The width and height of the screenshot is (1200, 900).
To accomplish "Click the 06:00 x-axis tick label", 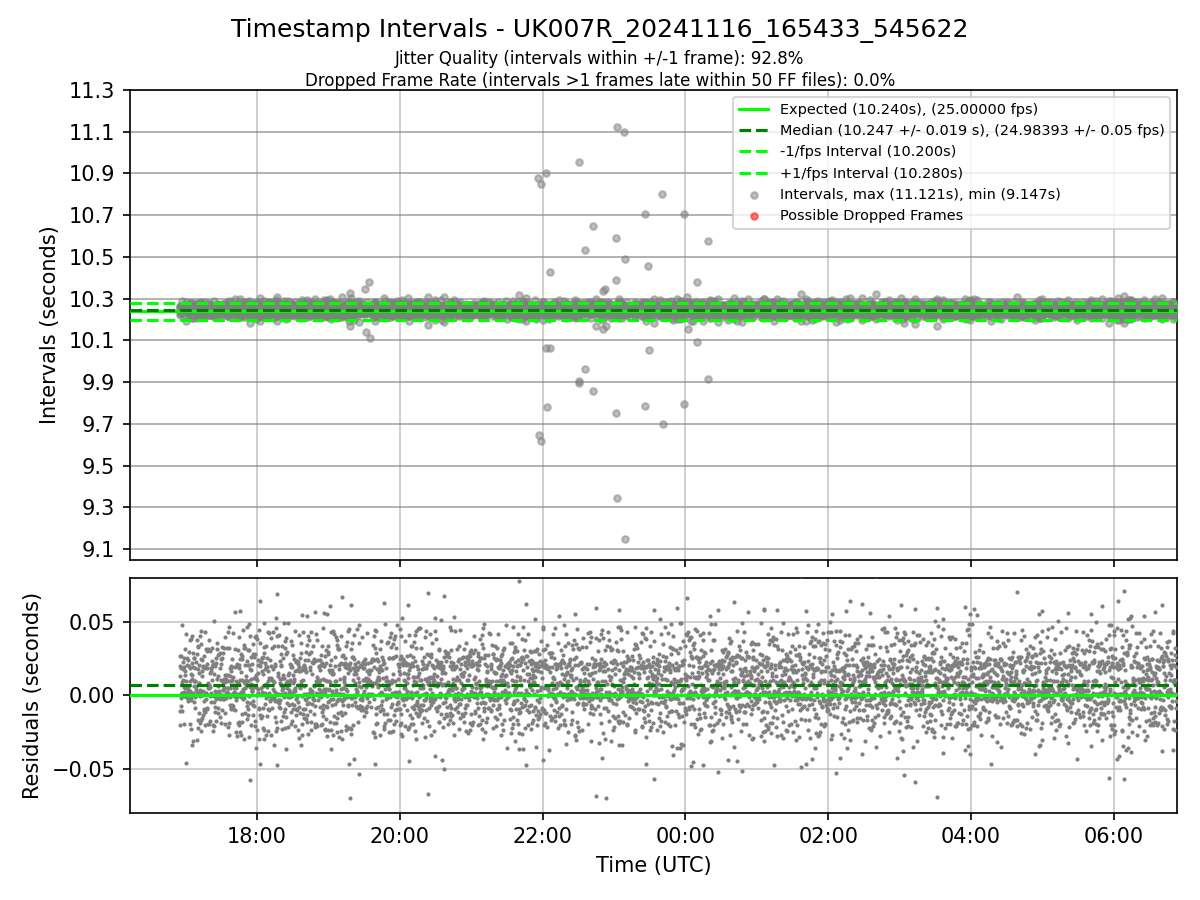I will 1114,835.
